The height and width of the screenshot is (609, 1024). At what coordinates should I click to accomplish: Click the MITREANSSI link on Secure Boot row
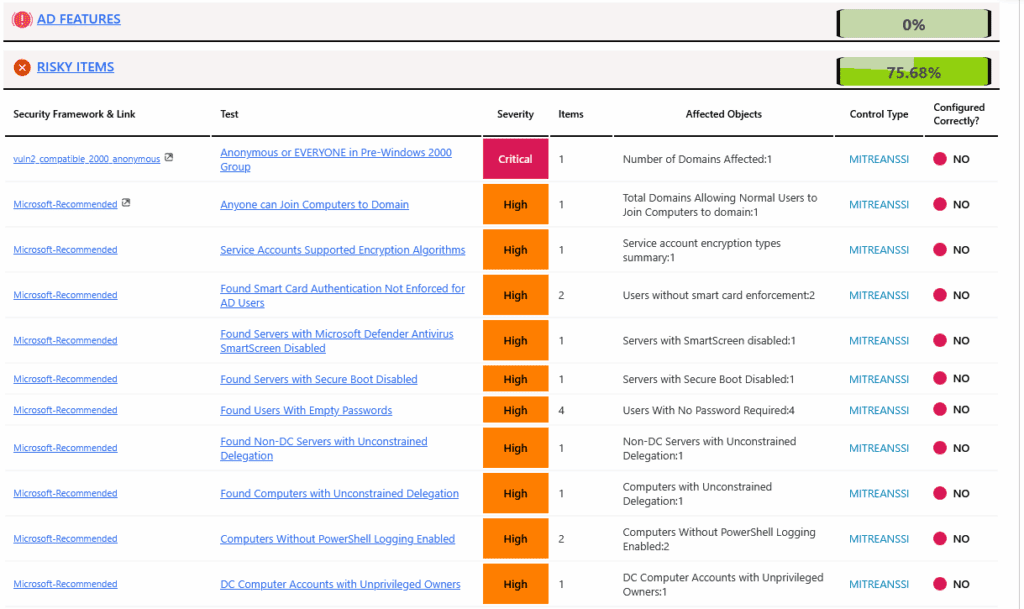[879, 379]
